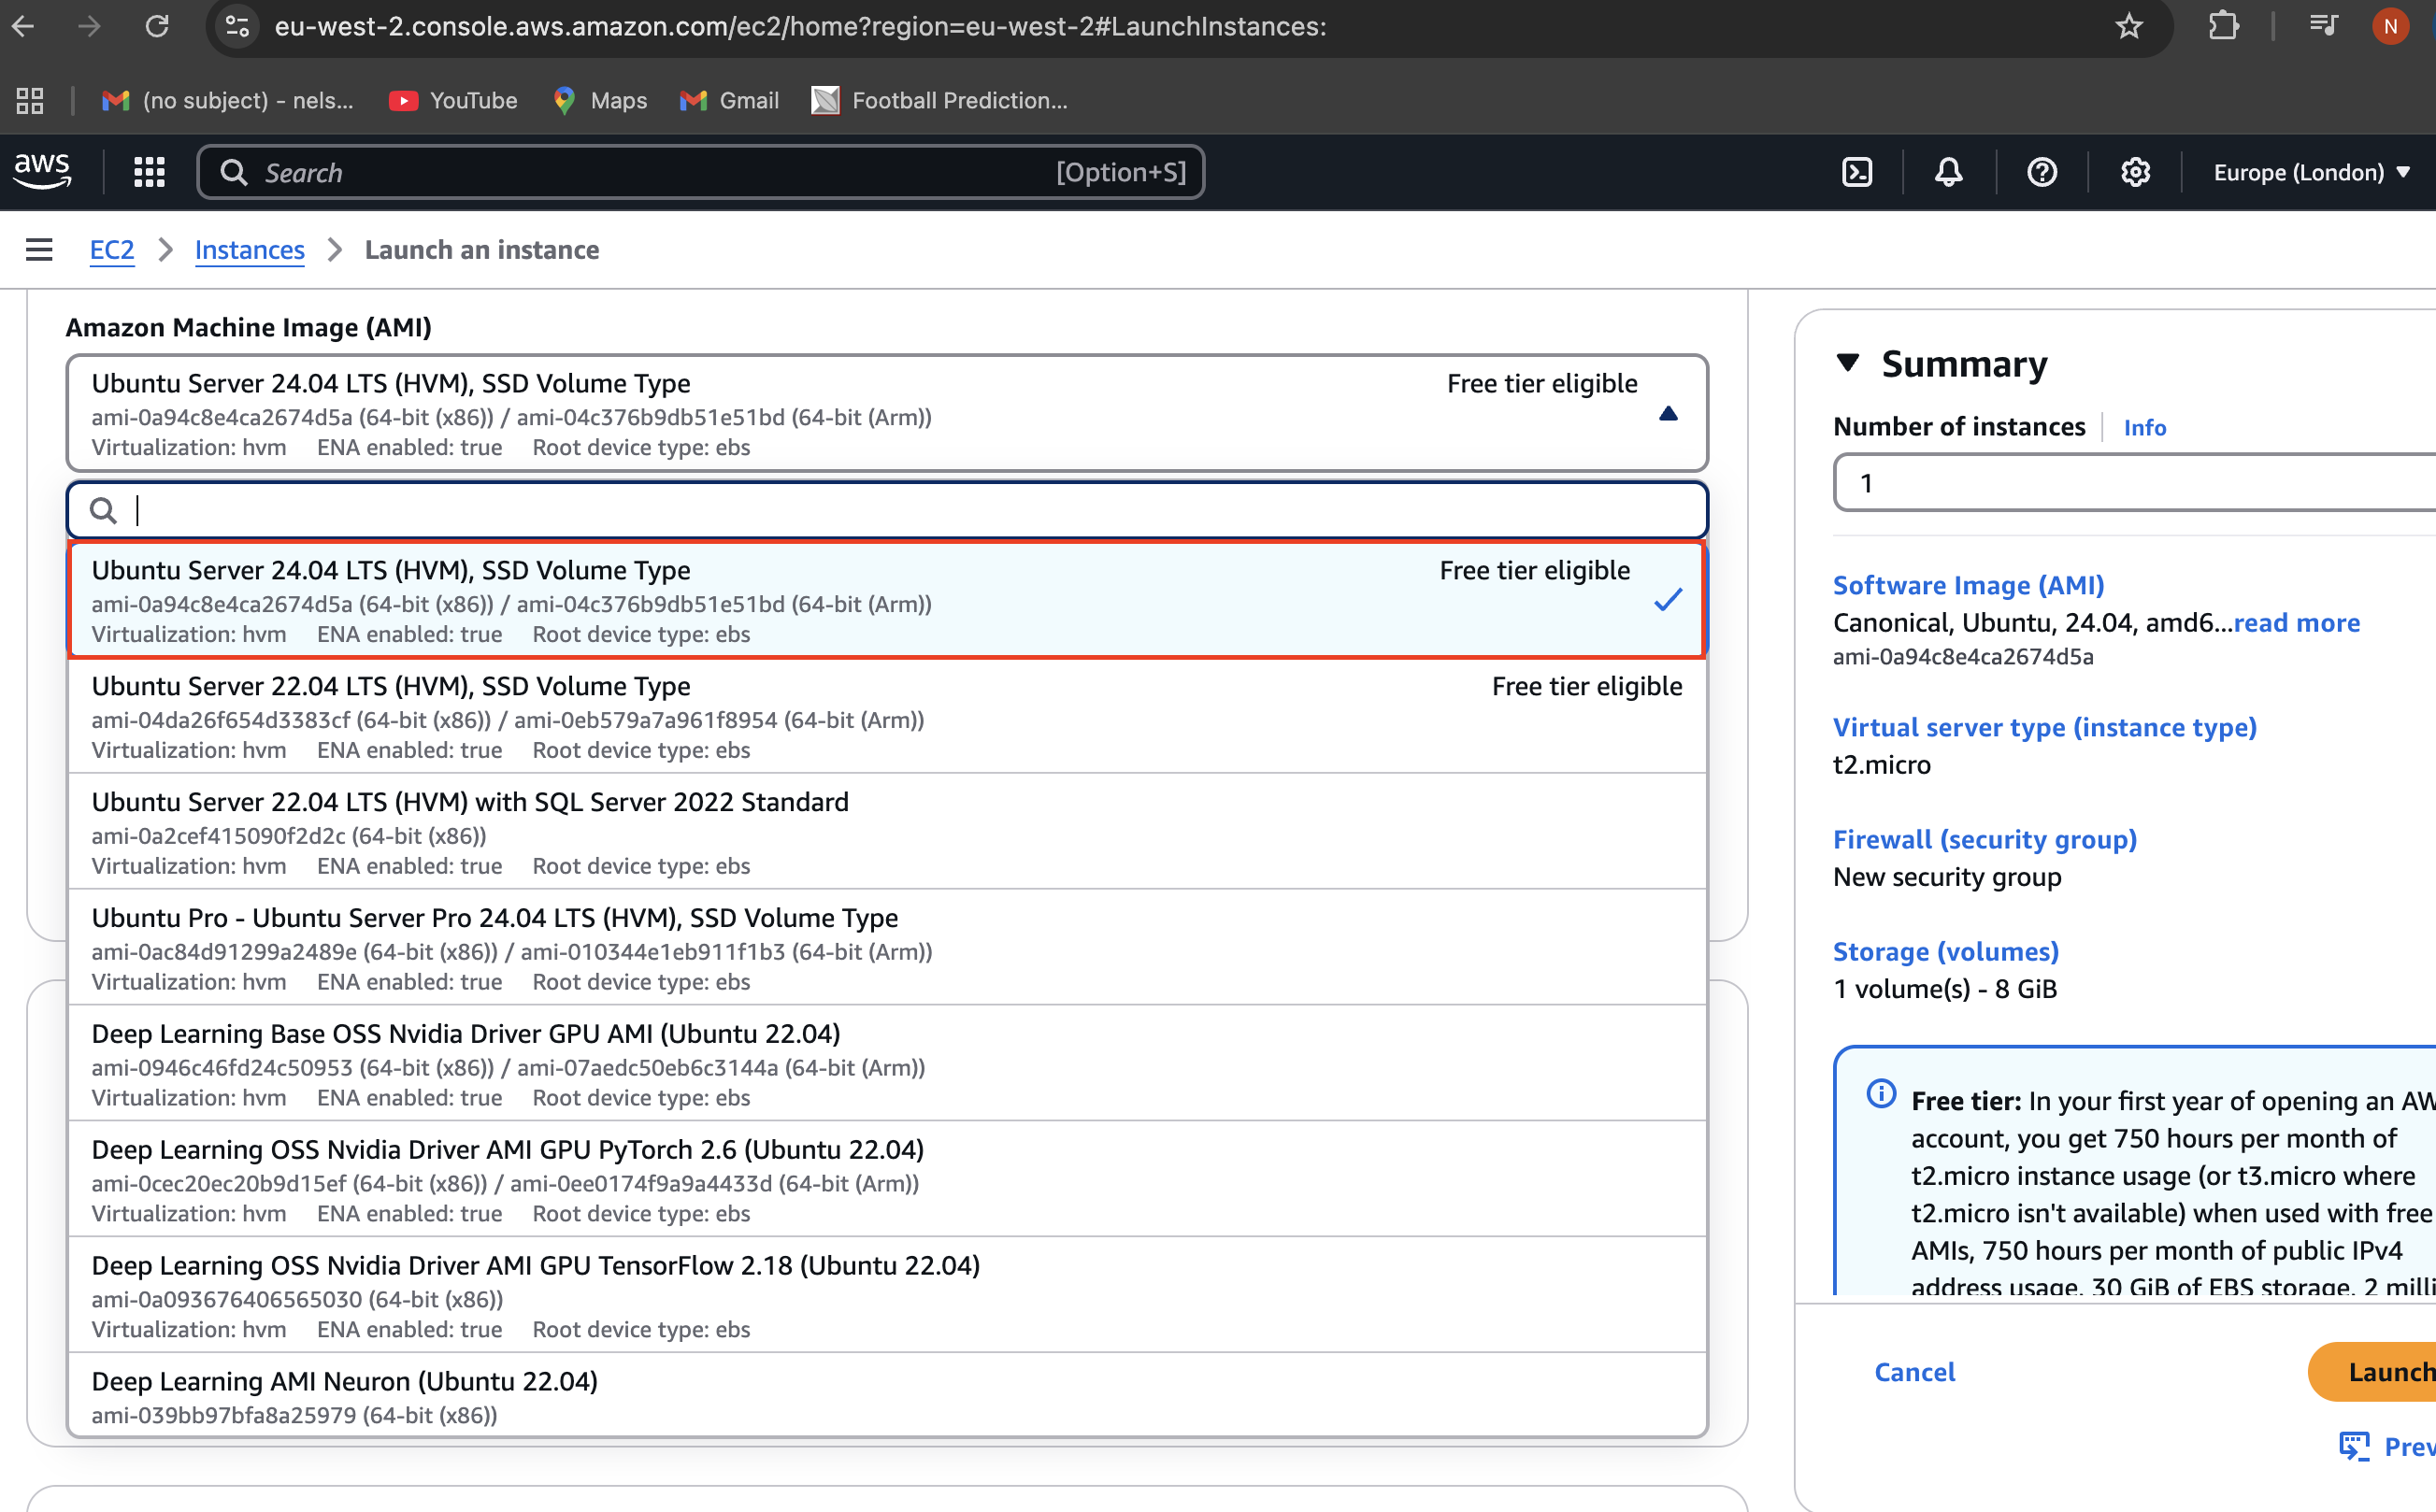Image resolution: width=2436 pixels, height=1512 pixels.
Task: Click the t2.micro instance type text
Action: click(x=1881, y=765)
